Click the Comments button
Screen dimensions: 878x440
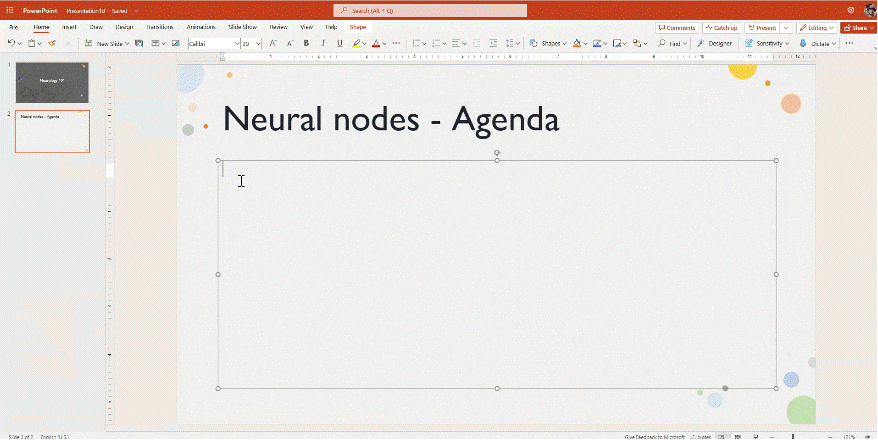click(x=677, y=27)
